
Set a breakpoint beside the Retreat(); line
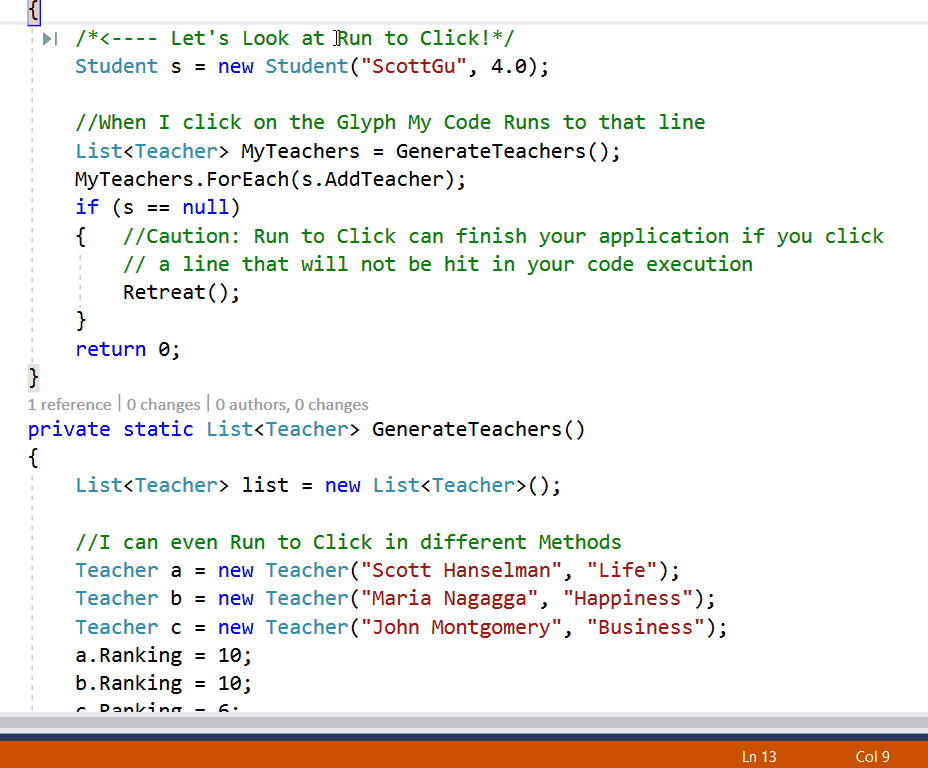(10, 292)
